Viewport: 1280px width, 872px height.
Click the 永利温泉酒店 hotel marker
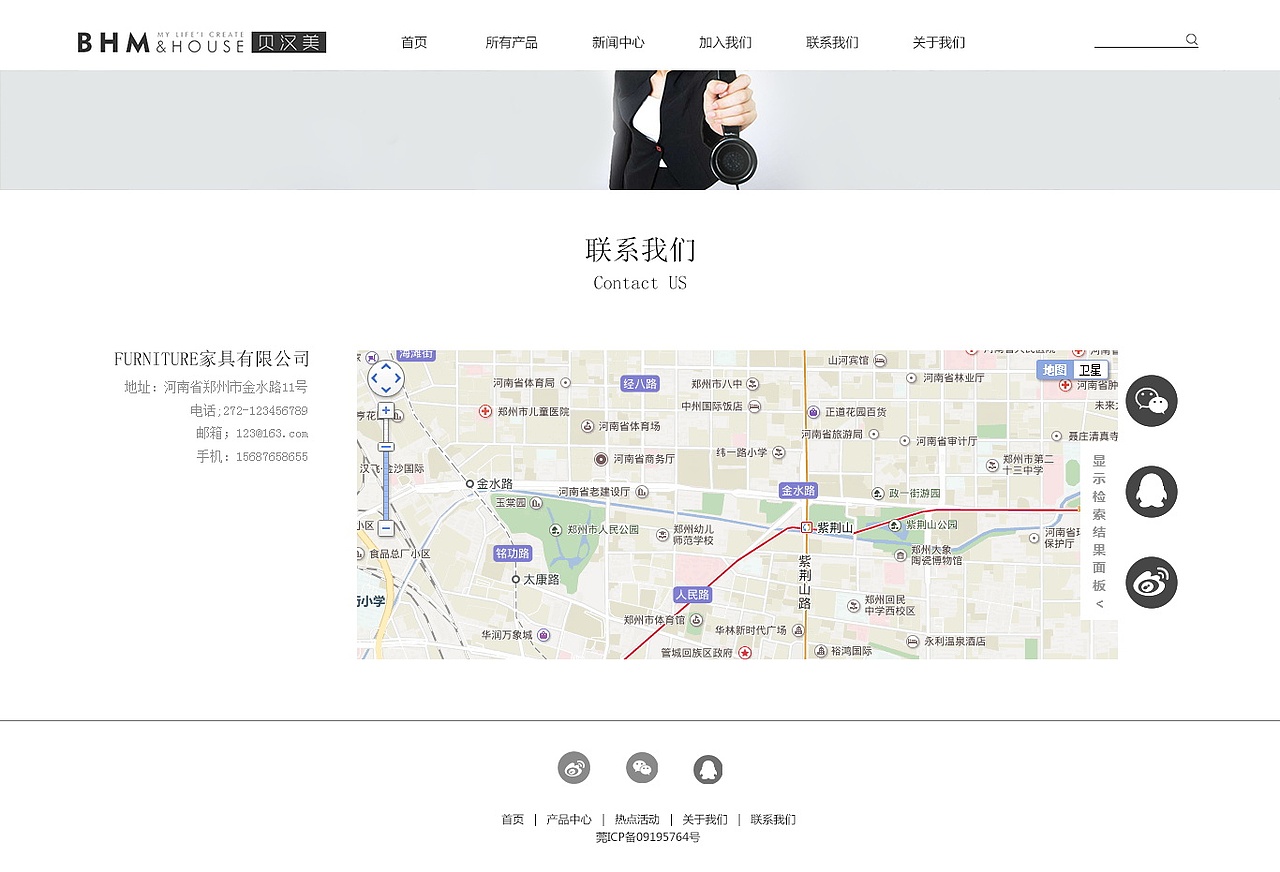[913, 641]
